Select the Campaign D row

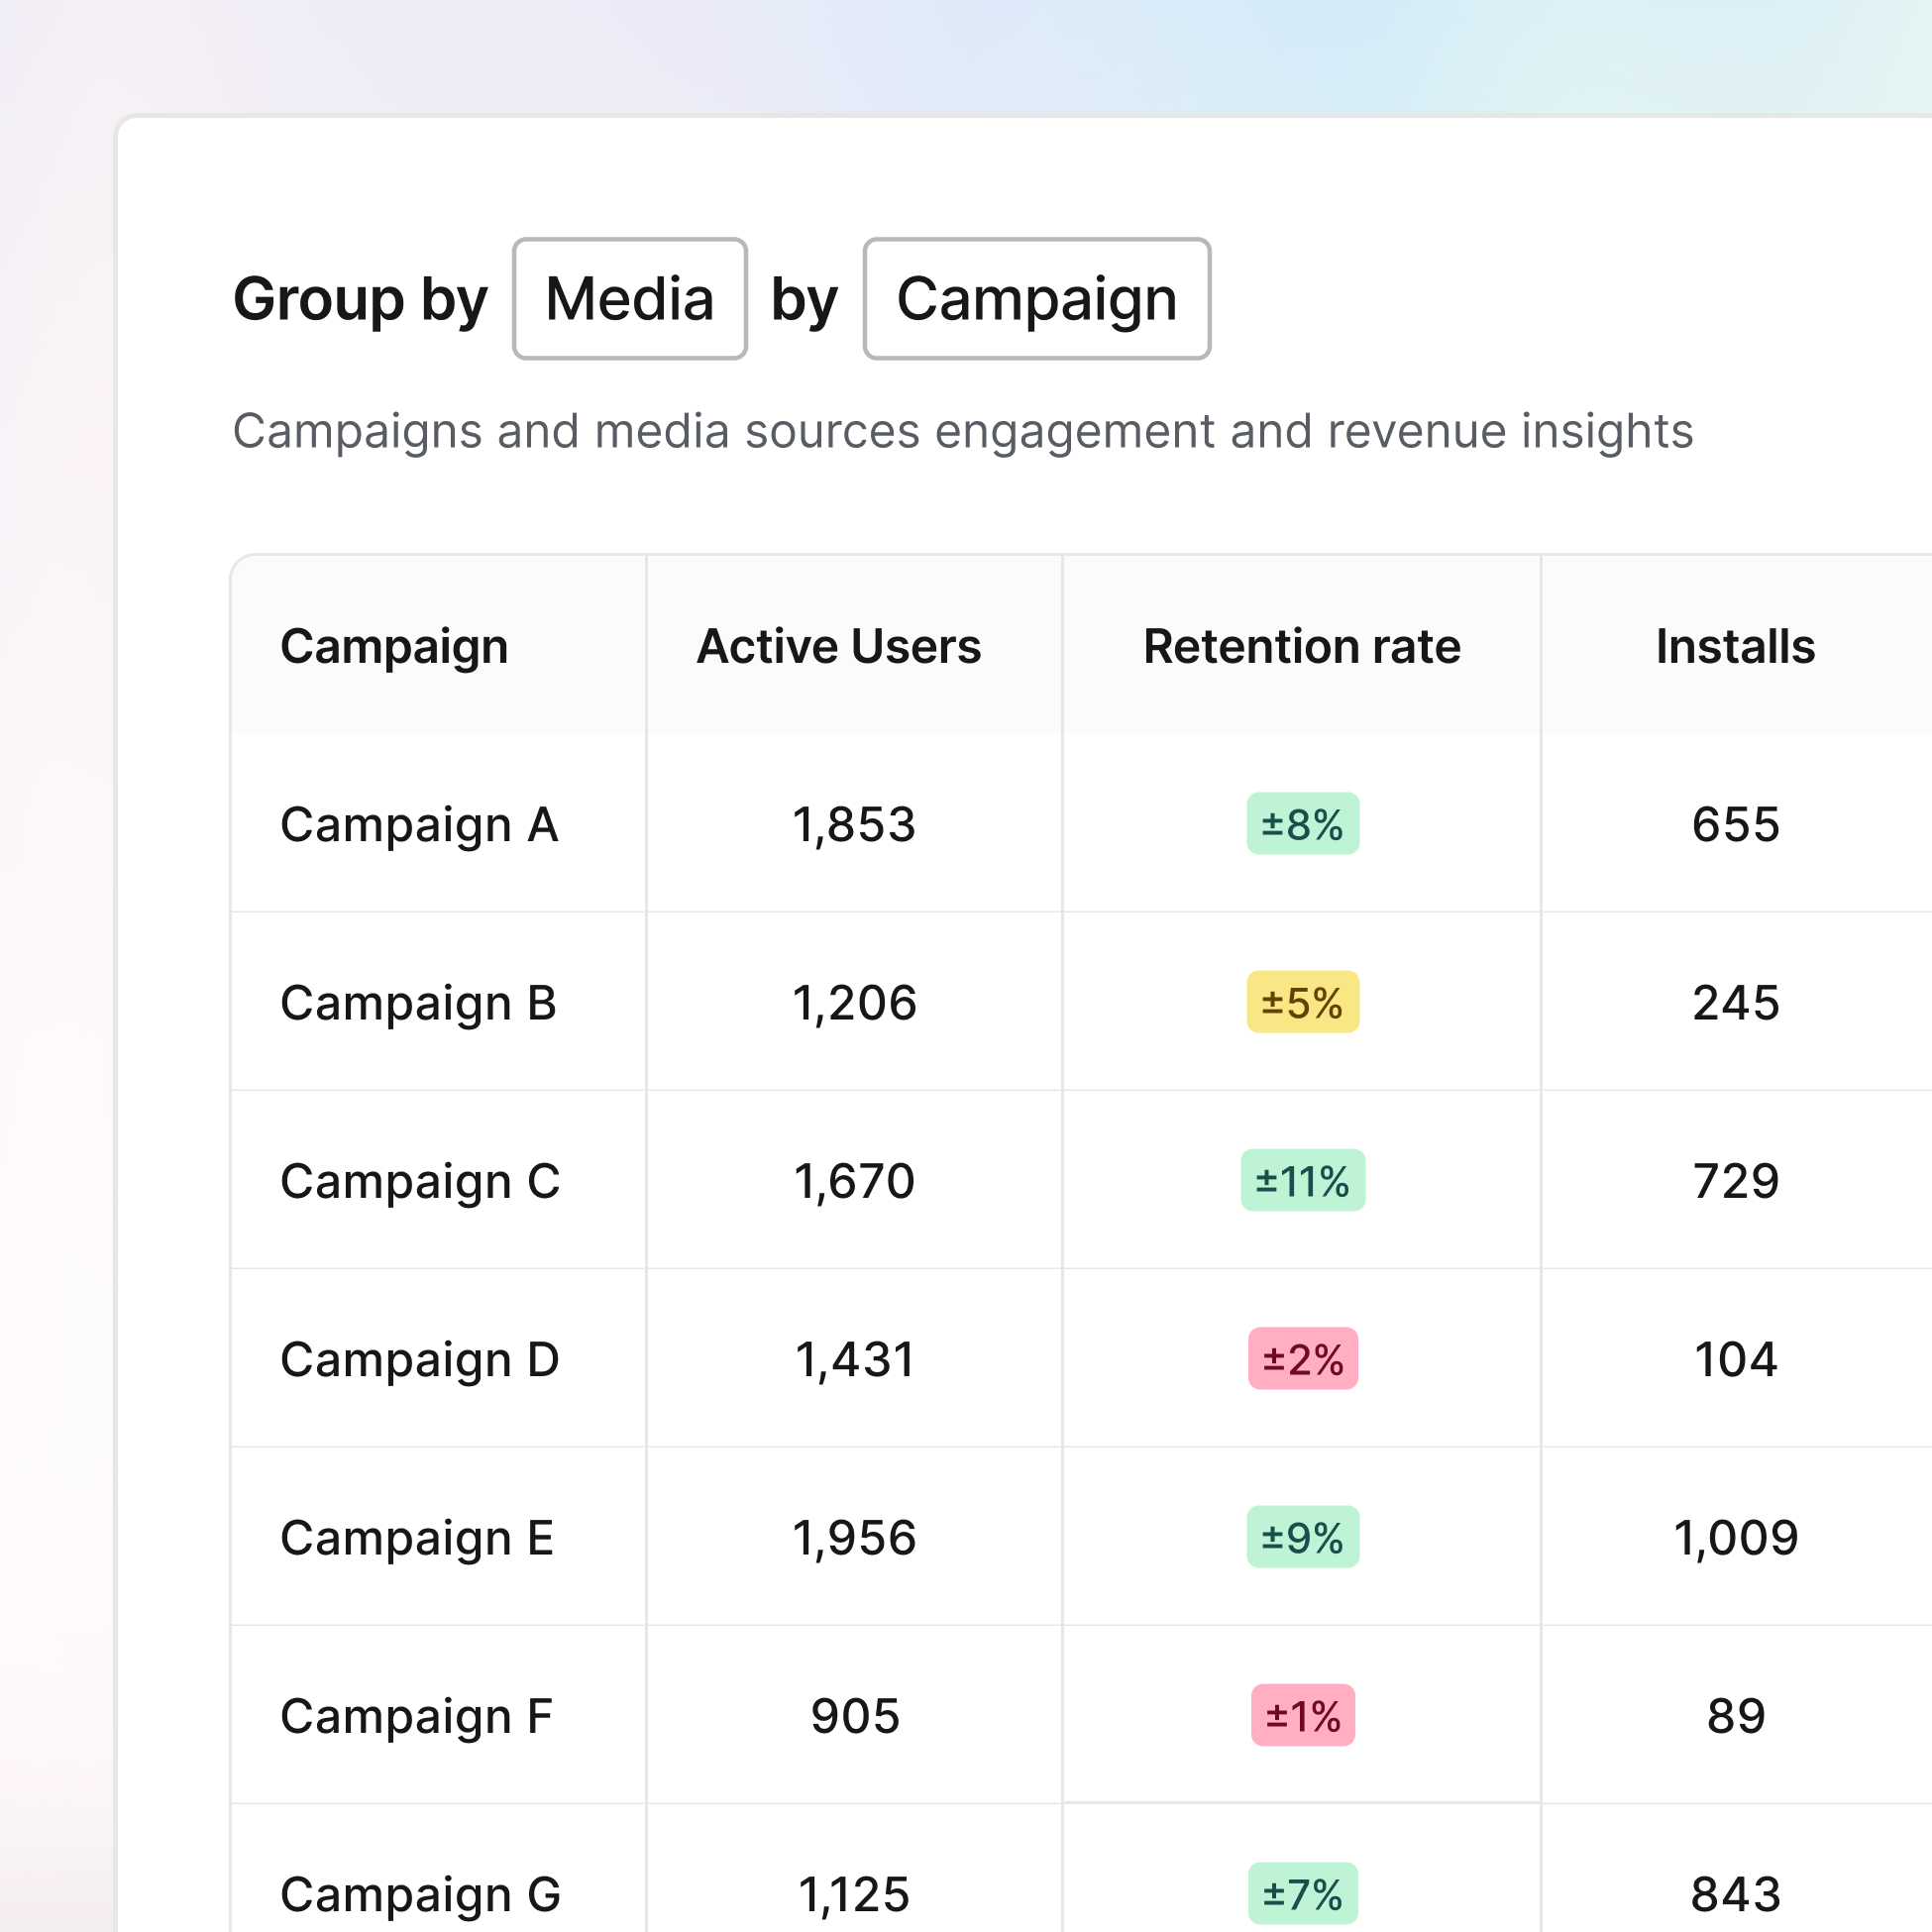[x=420, y=1359]
